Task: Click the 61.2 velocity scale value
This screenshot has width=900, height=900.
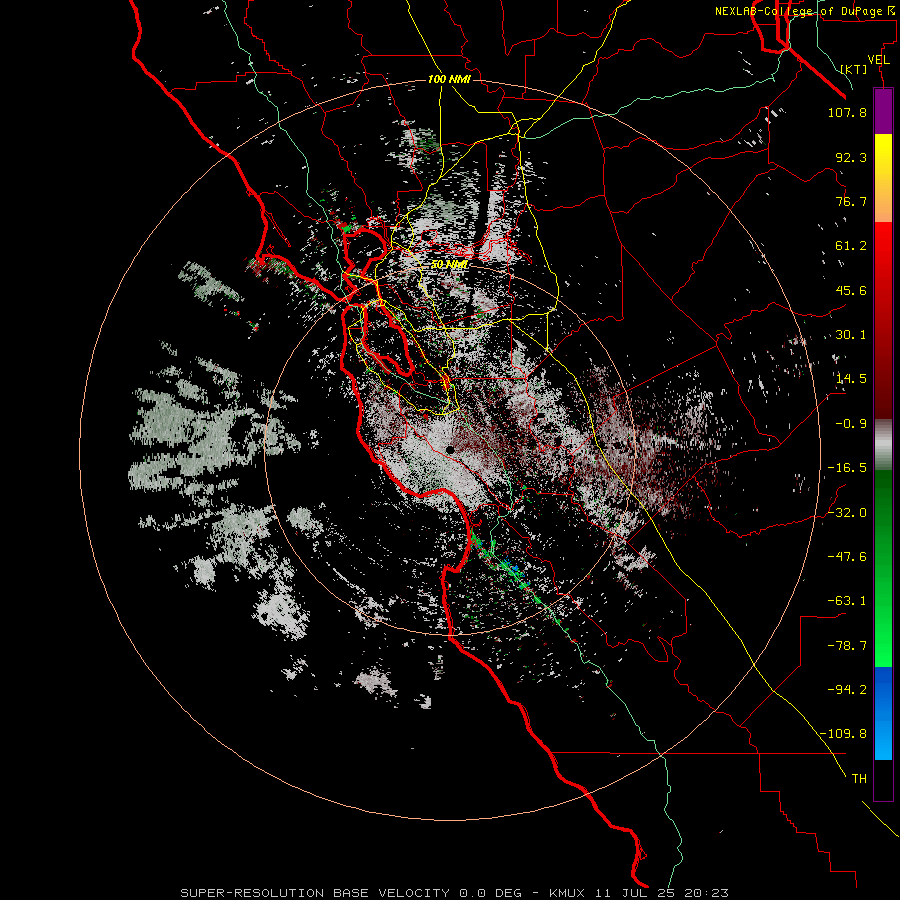Action: tap(851, 246)
